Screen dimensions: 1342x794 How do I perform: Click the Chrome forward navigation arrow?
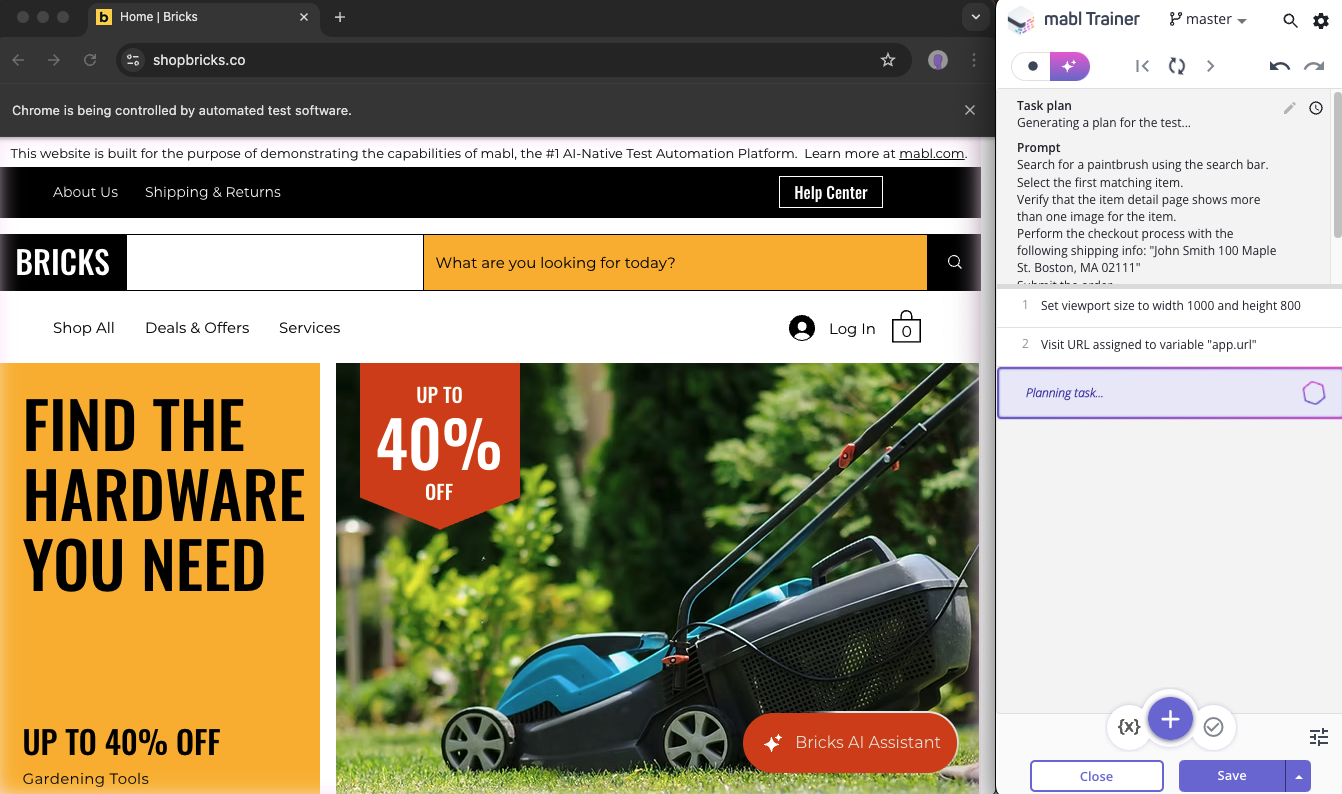coord(54,60)
